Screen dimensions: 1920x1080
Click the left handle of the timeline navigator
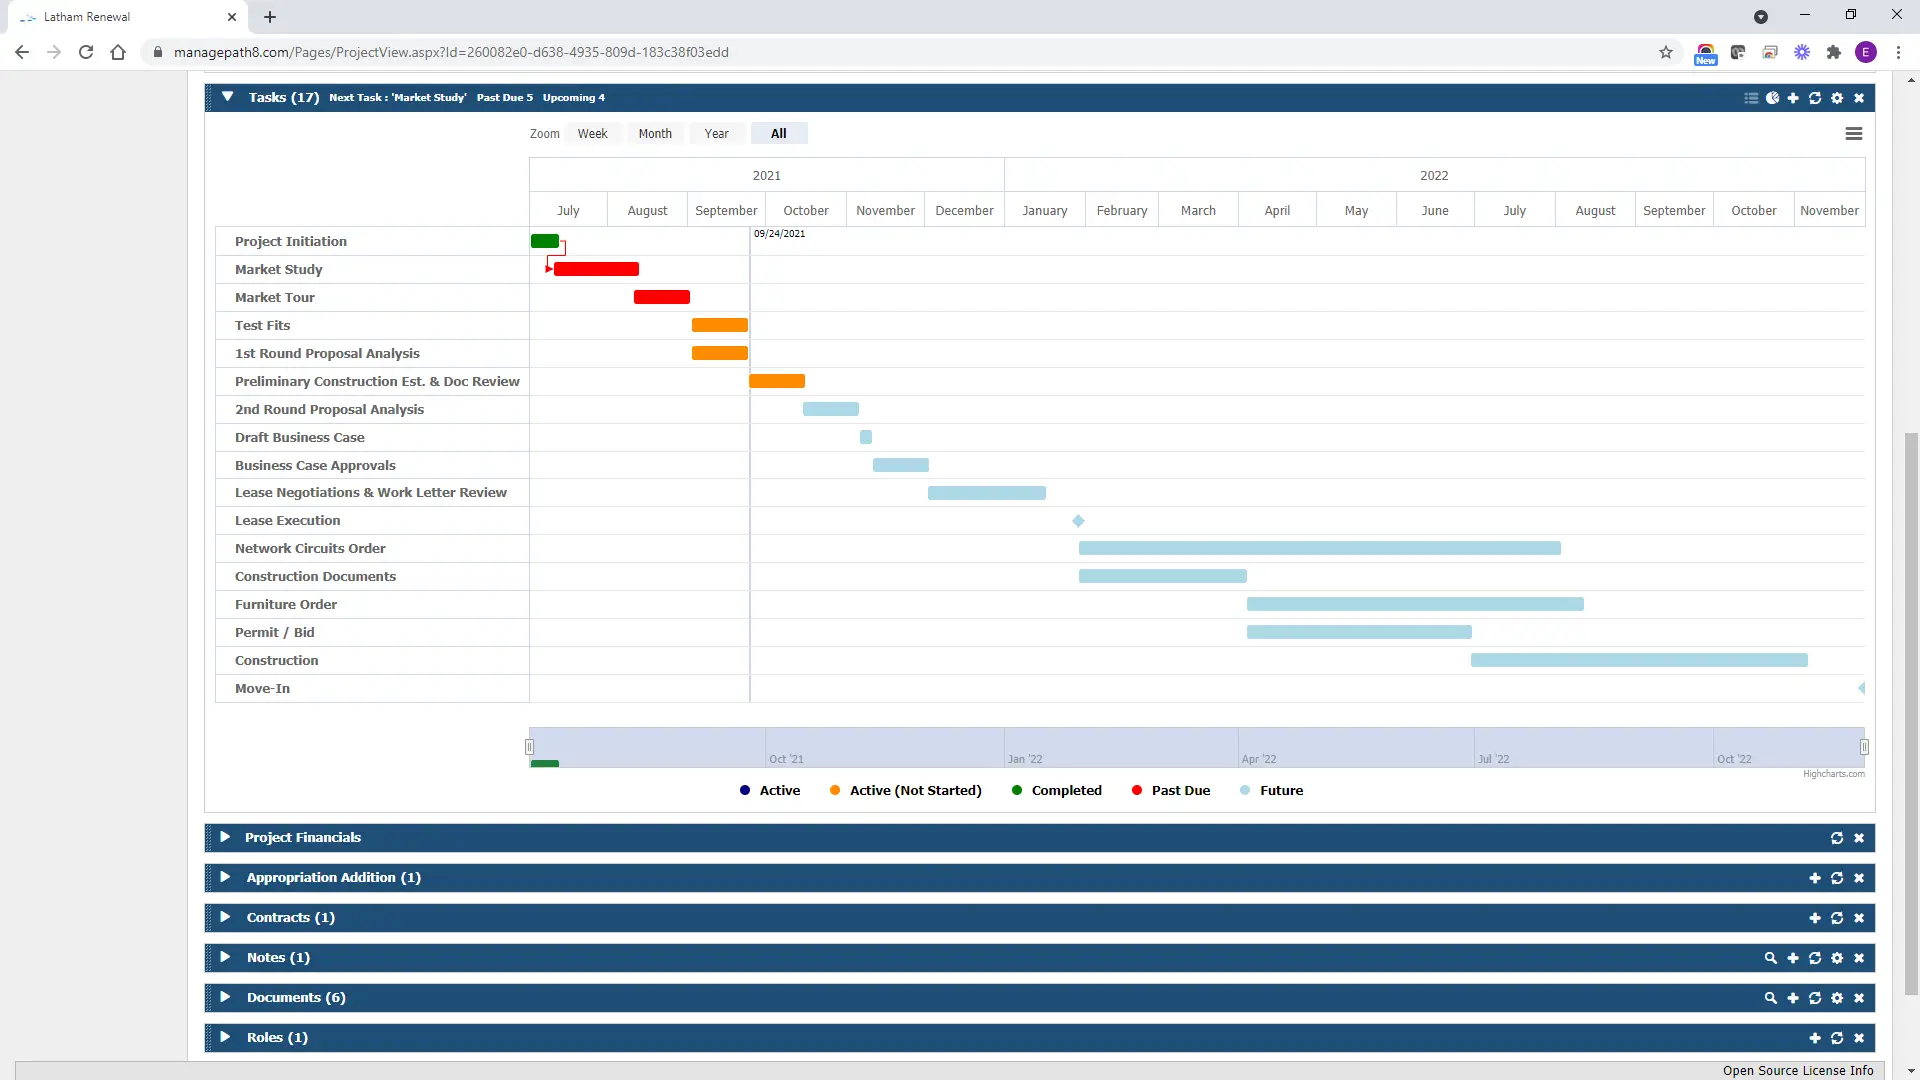[x=531, y=747]
